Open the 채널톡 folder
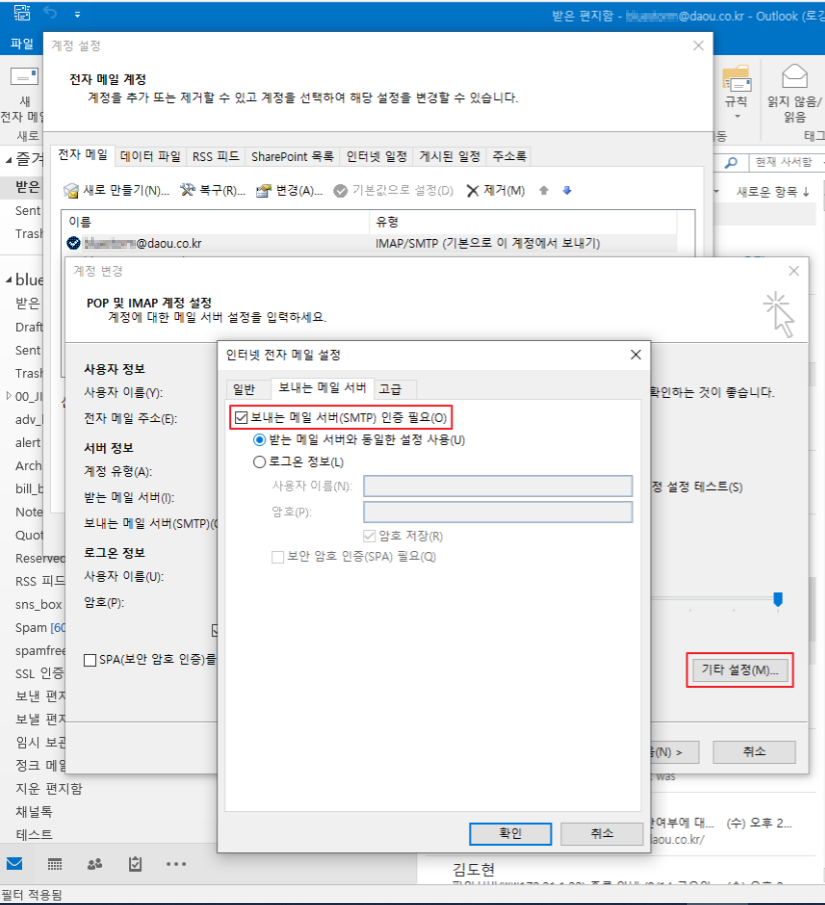This screenshot has height=905, width=825. coord(34,811)
